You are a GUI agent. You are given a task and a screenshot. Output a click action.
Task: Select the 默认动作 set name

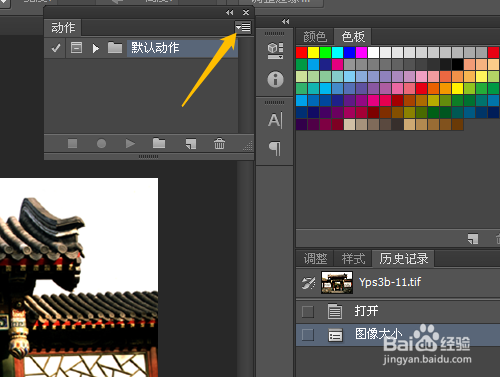pyautogui.click(x=155, y=48)
